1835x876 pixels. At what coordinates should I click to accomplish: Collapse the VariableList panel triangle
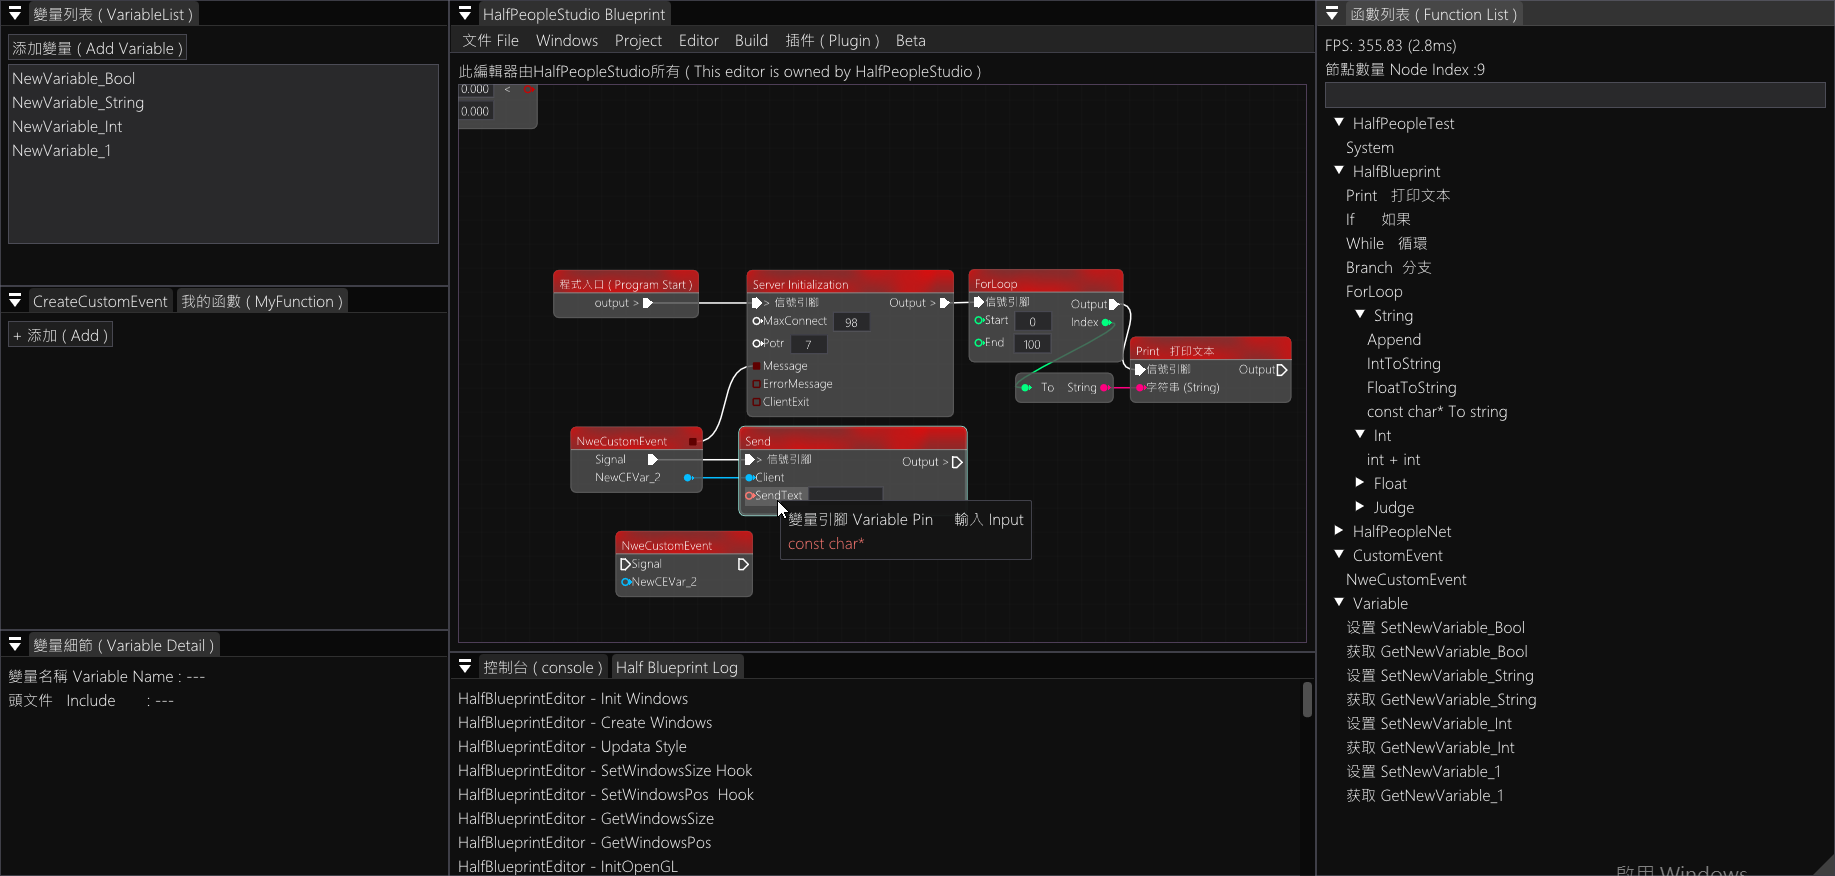click(x=15, y=14)
